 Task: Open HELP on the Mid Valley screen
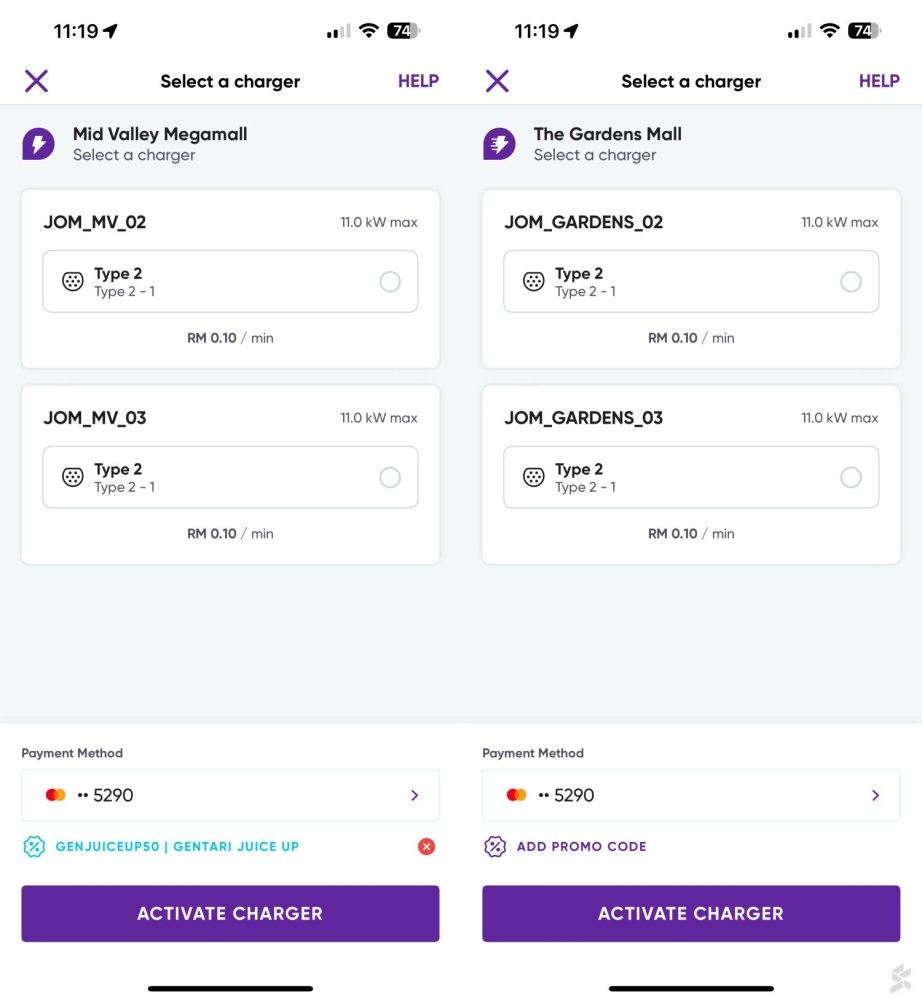coord(418,81)
